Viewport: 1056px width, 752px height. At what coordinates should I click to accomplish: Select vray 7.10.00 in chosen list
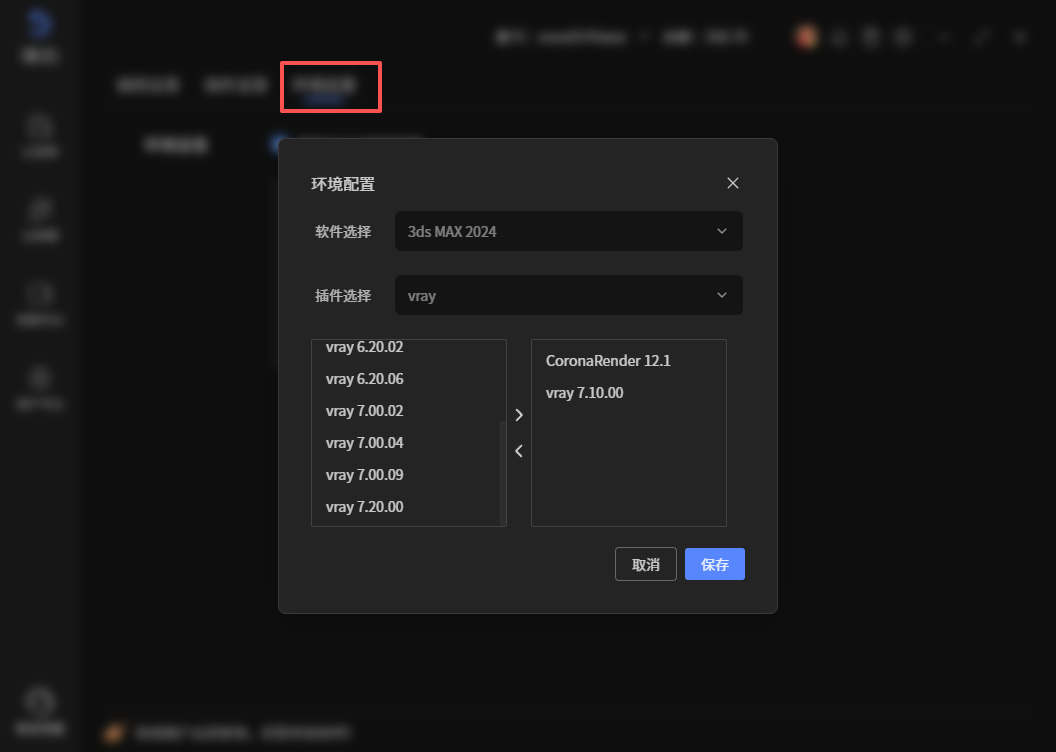585,393
